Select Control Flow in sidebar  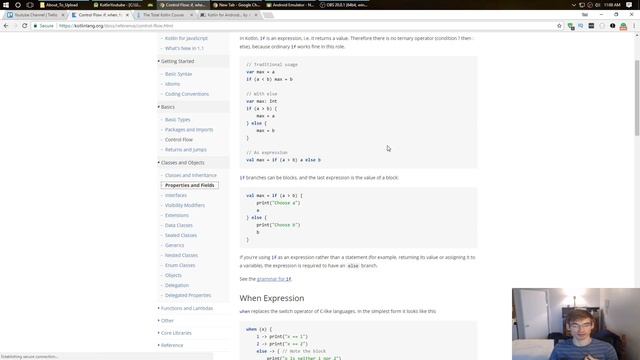point(179,140)
